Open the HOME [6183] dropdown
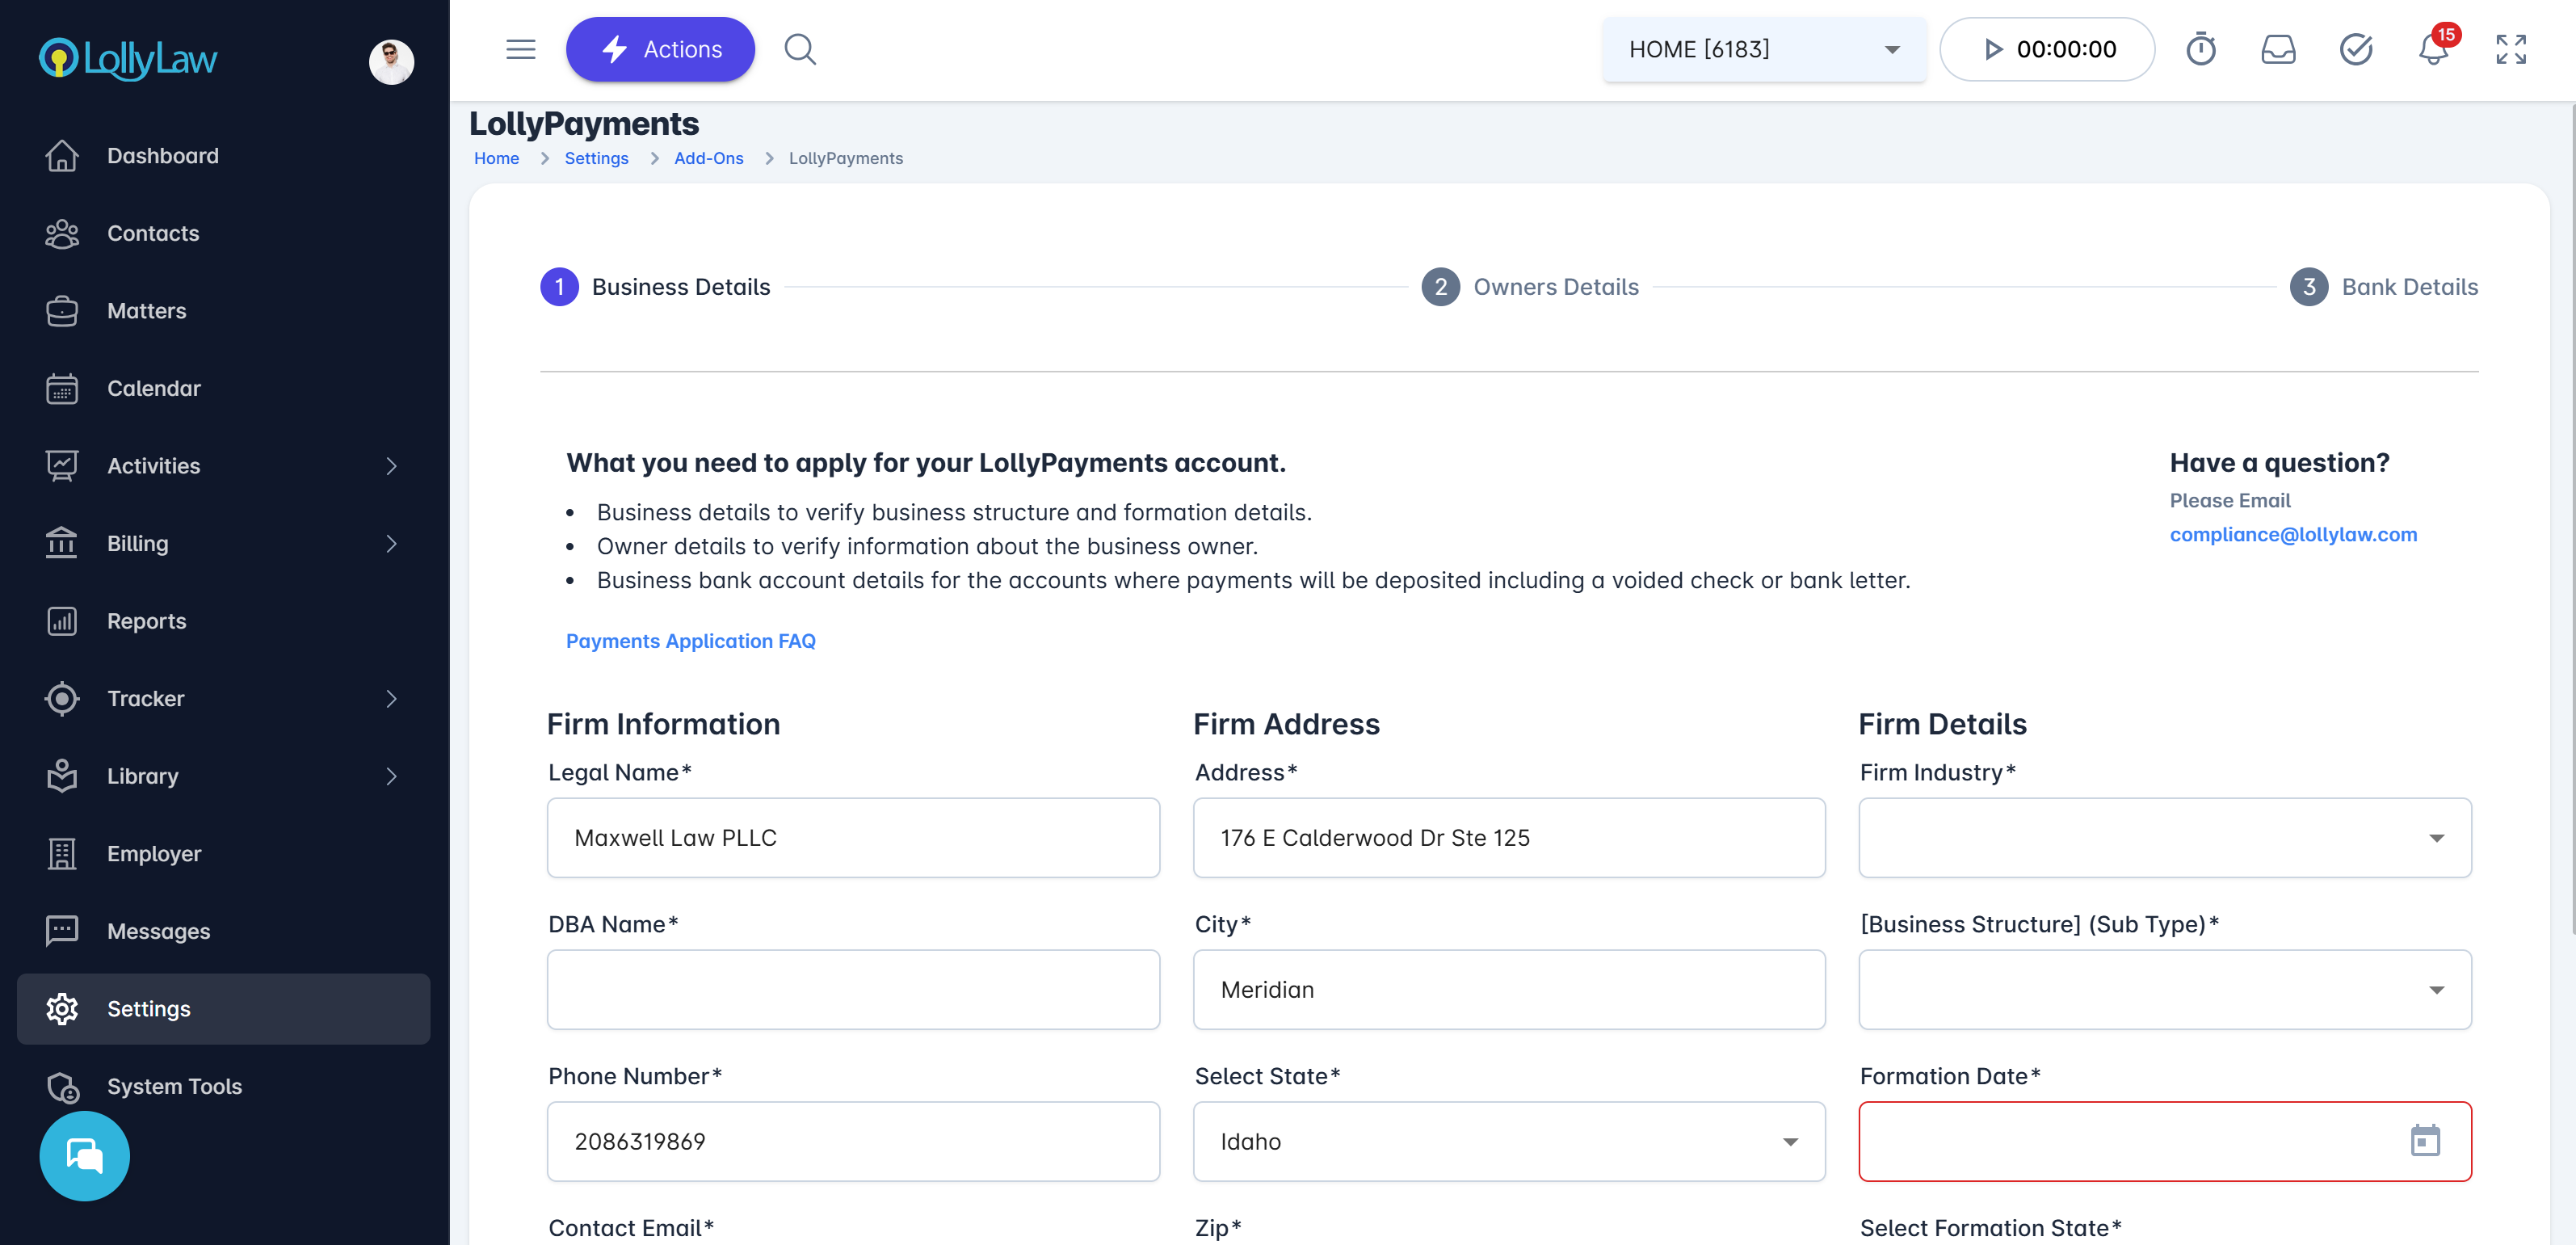The image size is (2576, 1245). tap(1763, 49)
